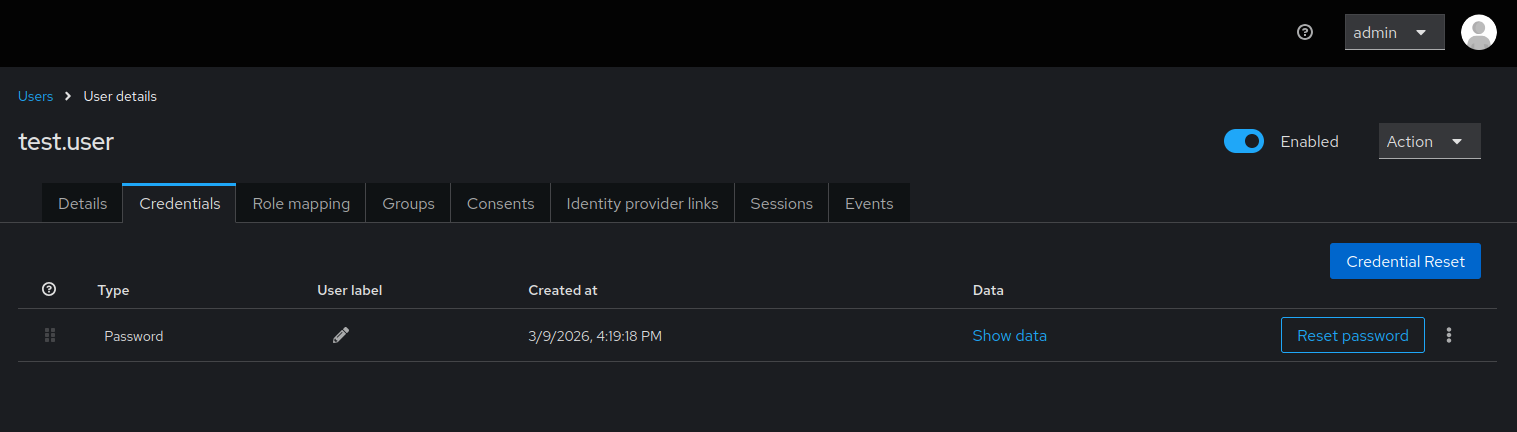Switch to the Events tab
Viewport: 1517px width, 432px height.
pos(869,203)
